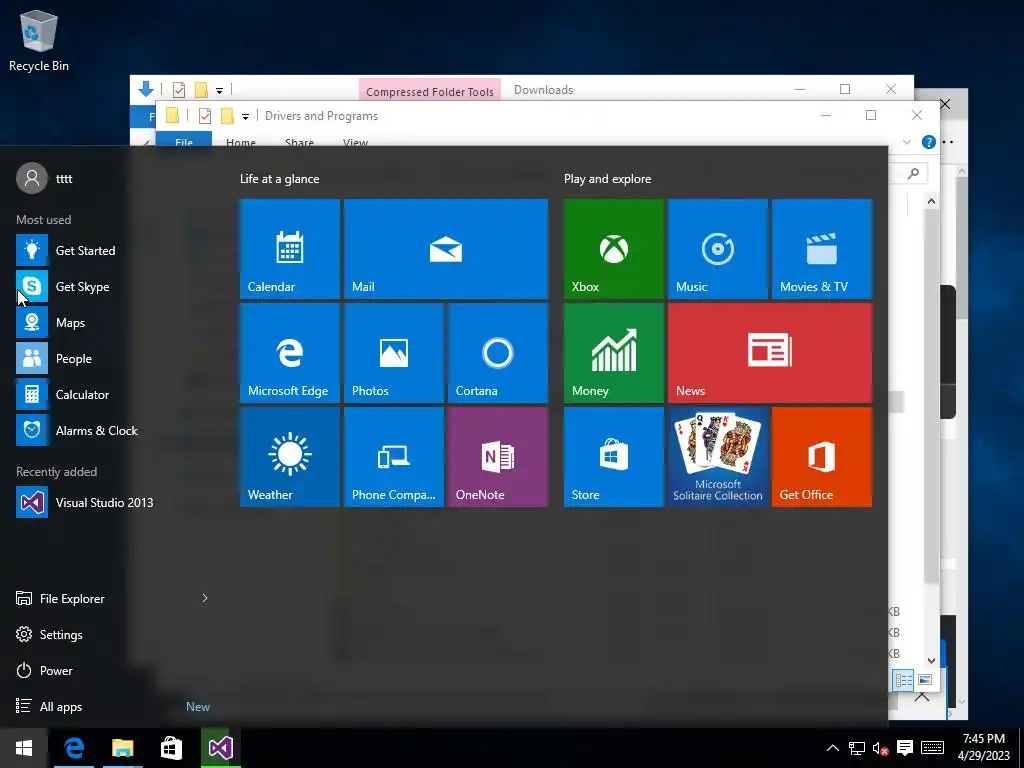
Task: Open quick access toolbar dropdown in Drivers and Programs
Action: click(x=246, y=116)
